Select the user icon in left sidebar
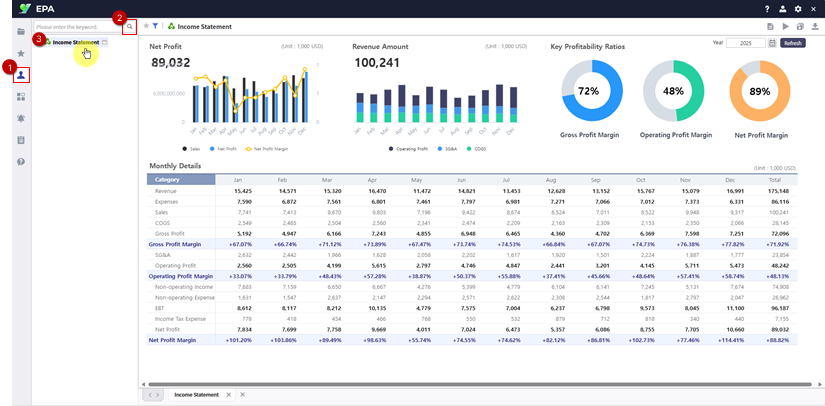 (x=21, y=75)
